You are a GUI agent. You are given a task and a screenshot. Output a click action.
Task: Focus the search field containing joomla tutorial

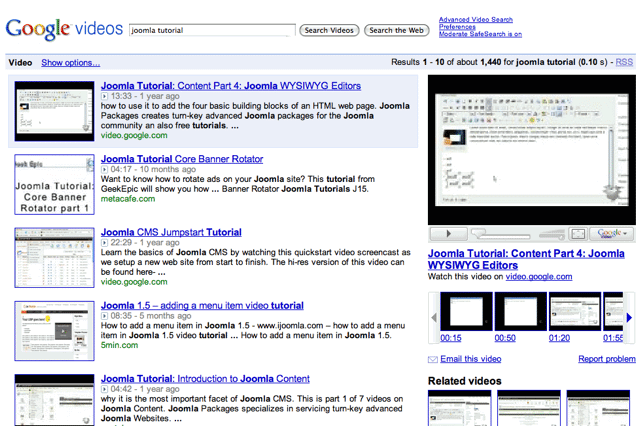[x=212, y=30]
